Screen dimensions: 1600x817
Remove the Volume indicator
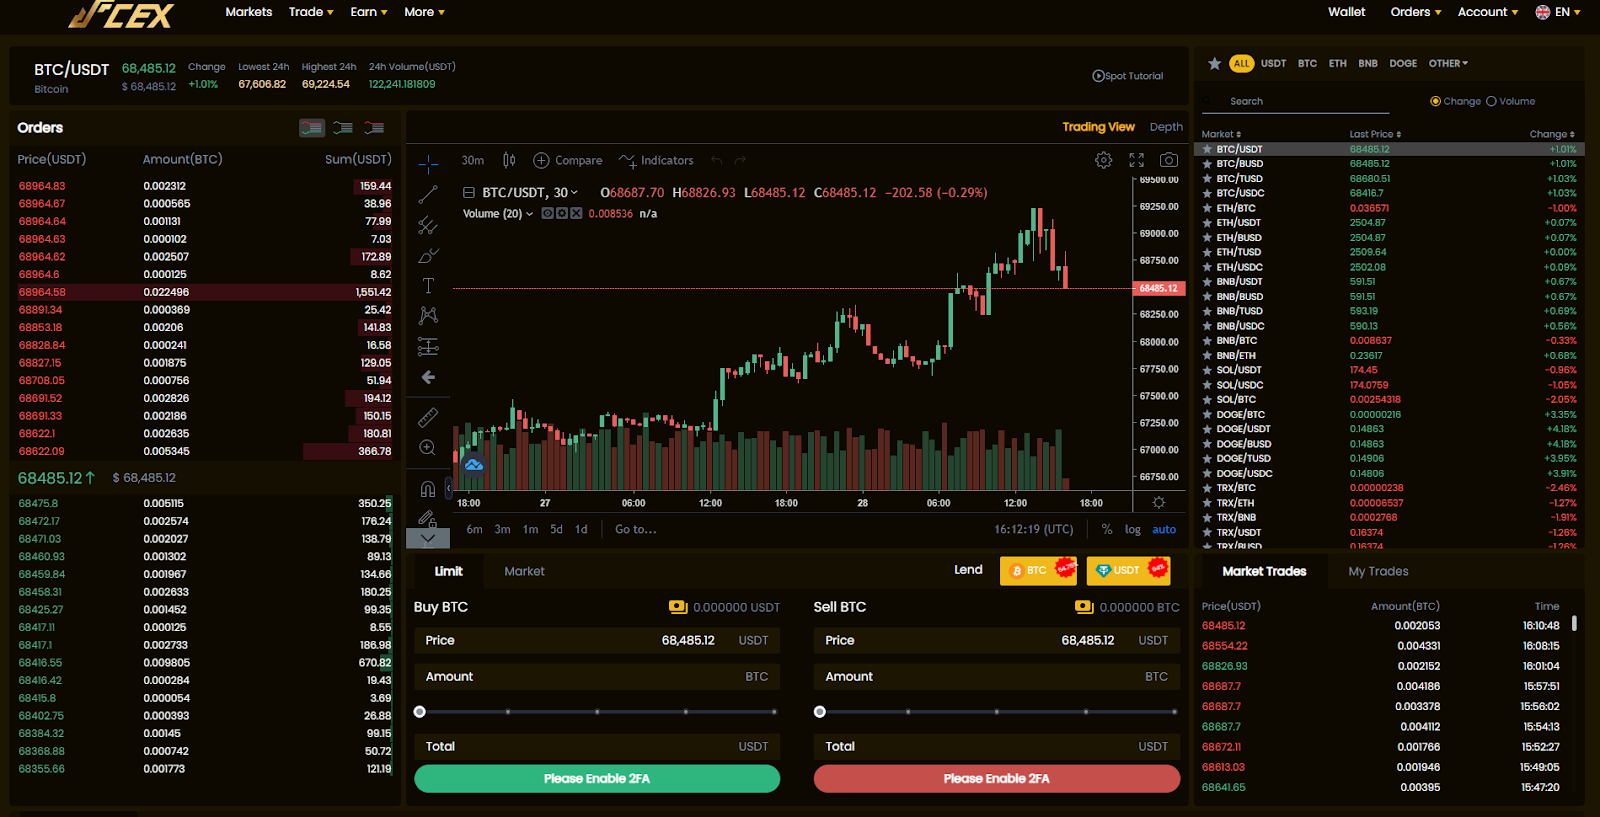click(x=576, y=213)
